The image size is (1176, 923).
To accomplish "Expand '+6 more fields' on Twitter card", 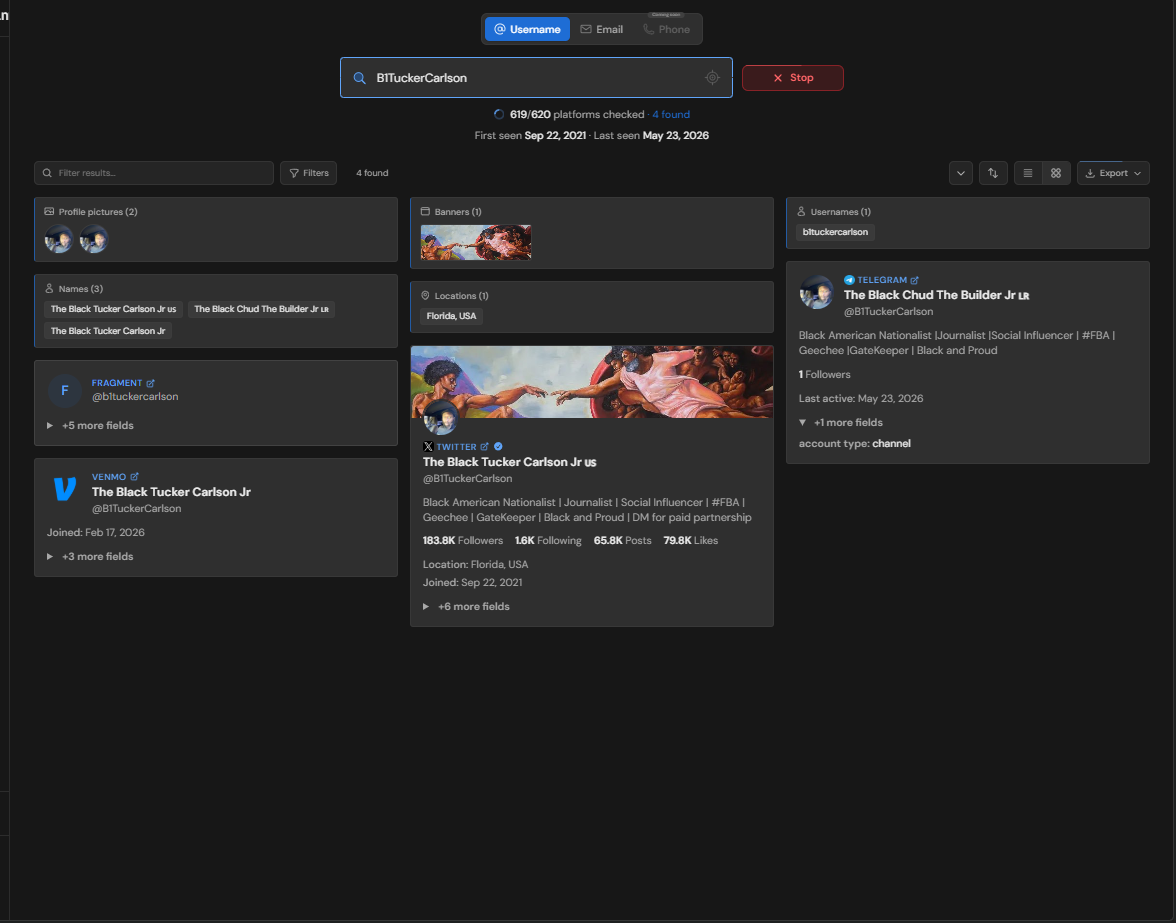I will (466, 607).
